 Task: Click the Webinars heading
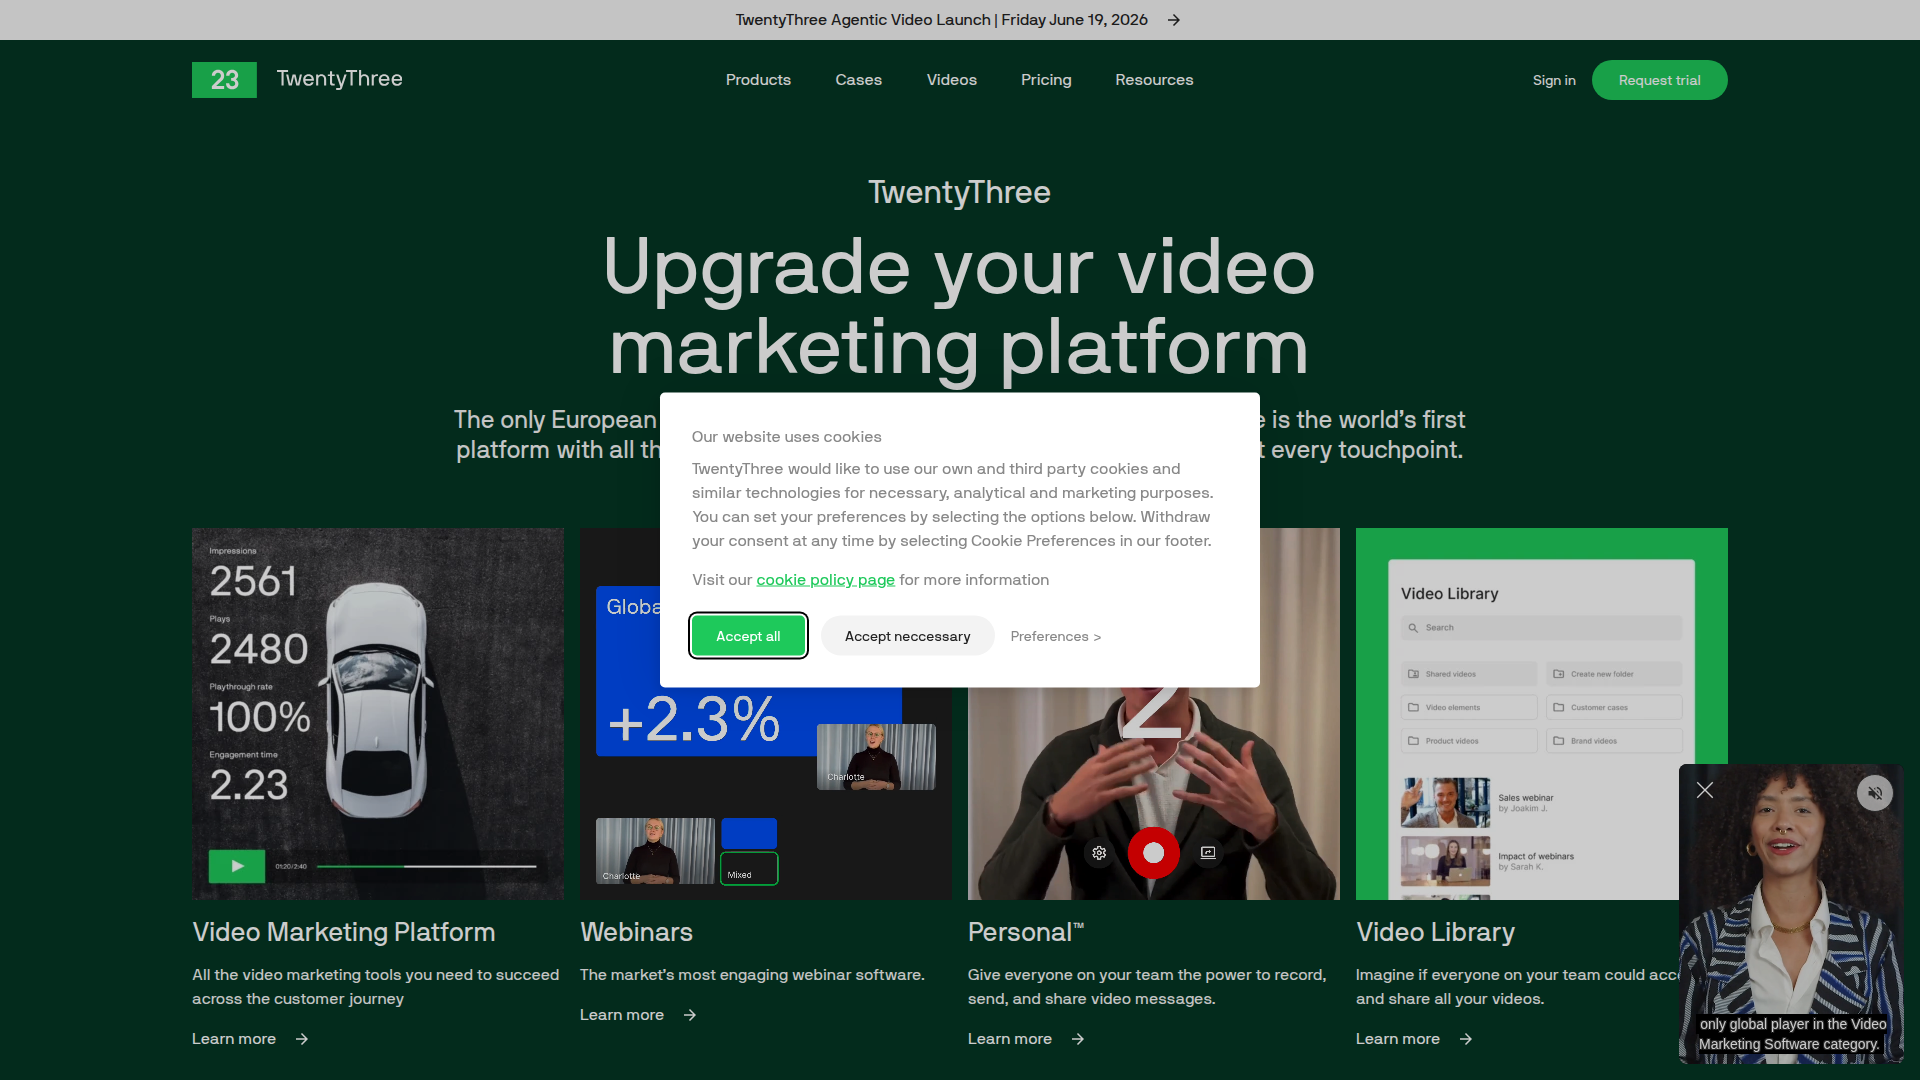[636, 932]
